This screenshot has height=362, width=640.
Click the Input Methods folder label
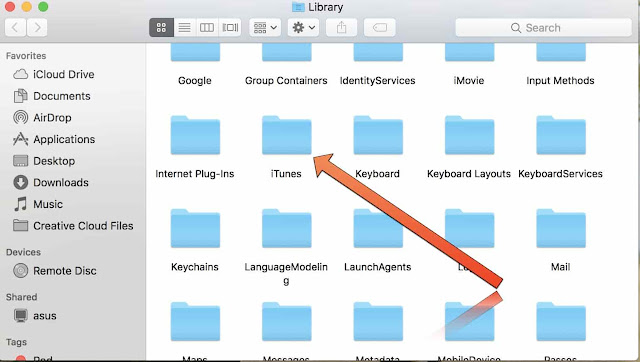coord(560,81)
